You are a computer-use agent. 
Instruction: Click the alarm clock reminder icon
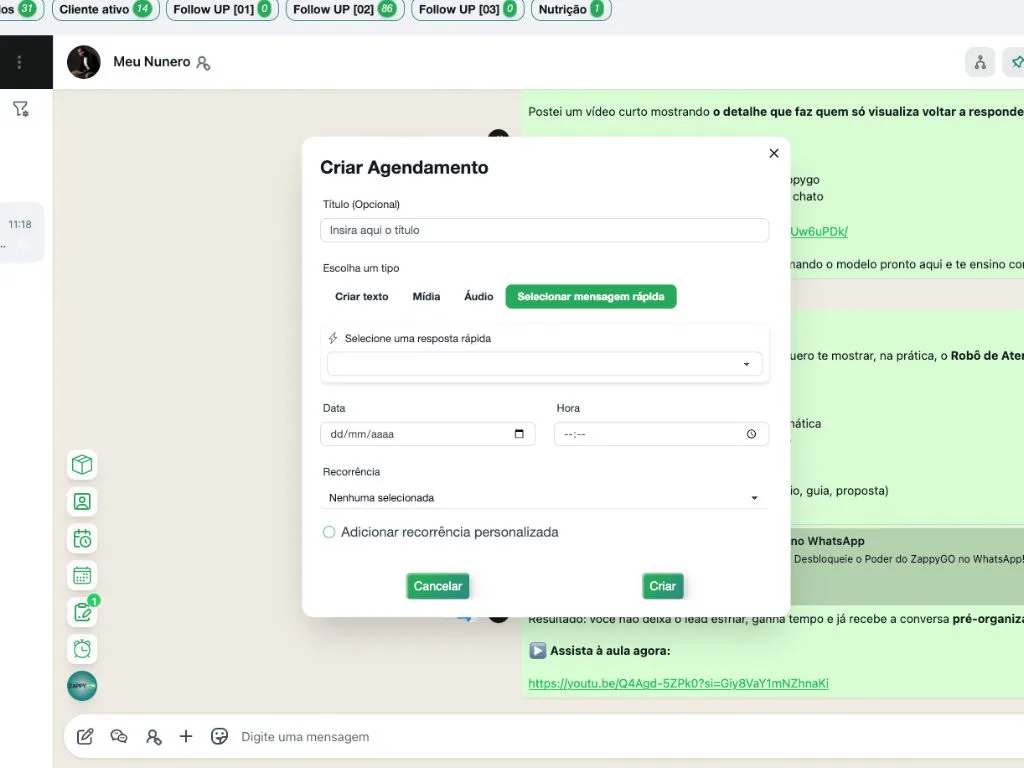point(82,649)
